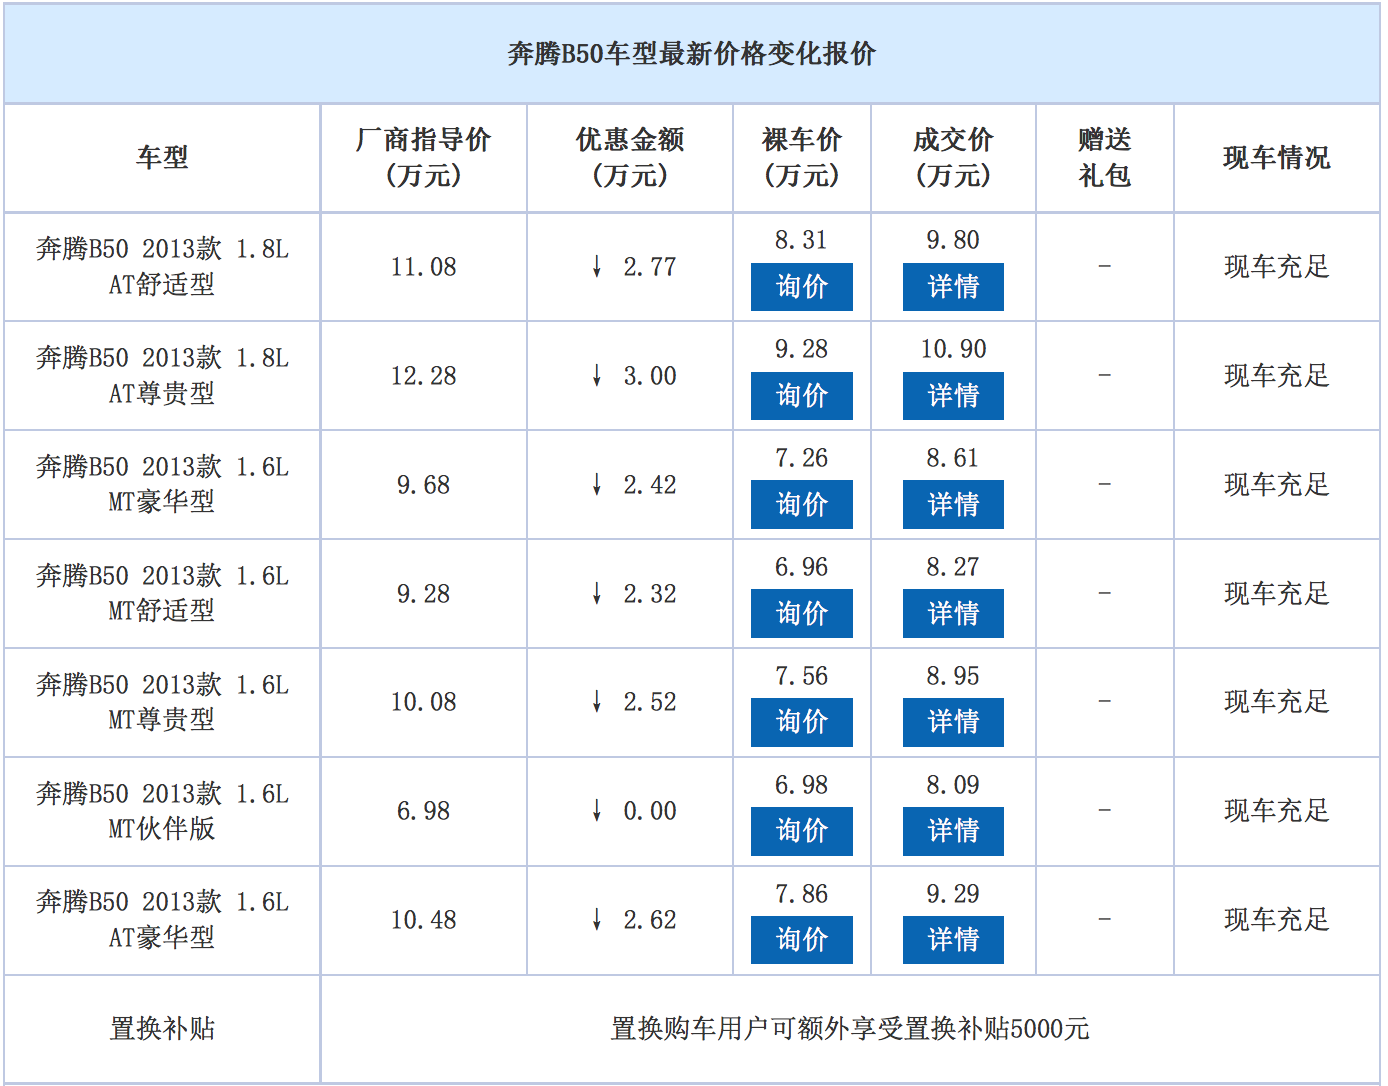Select model name 1.8L AT舒适型
1388x1086 pixels.
click(162, 267)
